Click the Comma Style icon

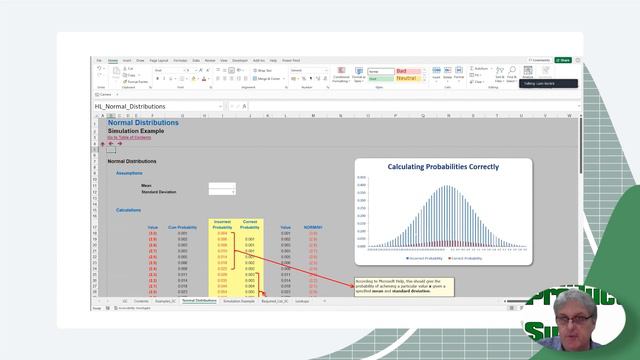pos(311,78)
